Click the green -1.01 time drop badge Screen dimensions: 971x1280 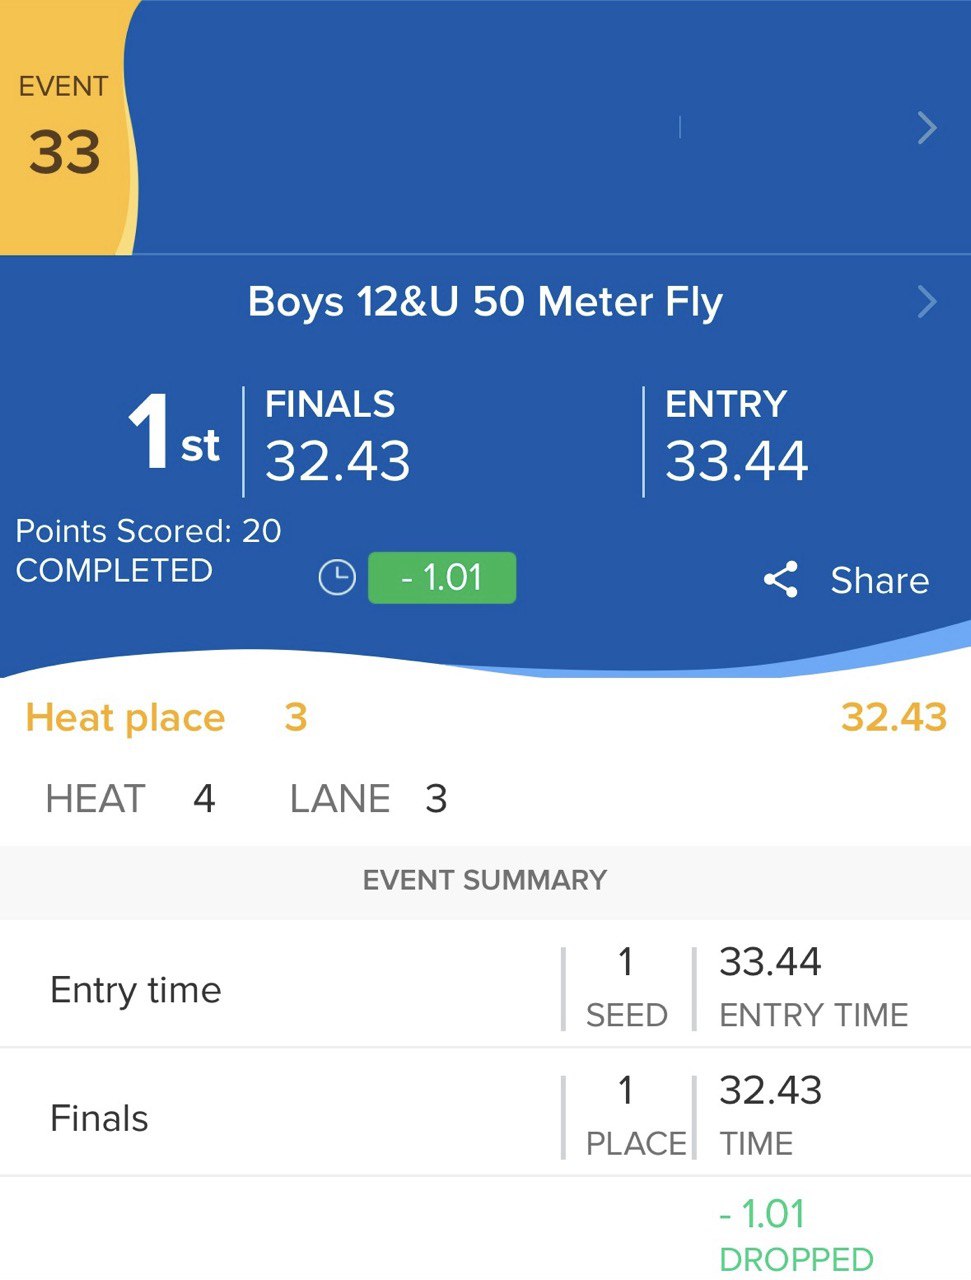[x=442, y=578]
